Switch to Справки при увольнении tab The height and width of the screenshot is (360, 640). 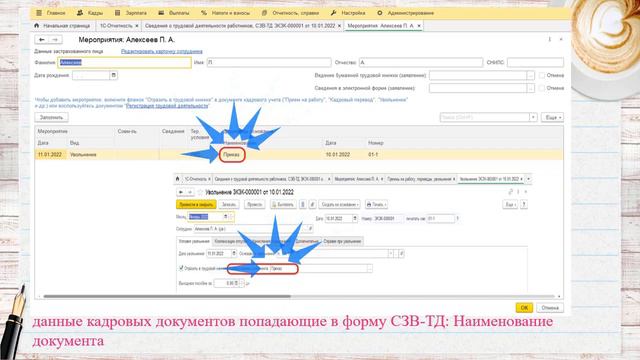pyautogui.click(x=342, y=241)
